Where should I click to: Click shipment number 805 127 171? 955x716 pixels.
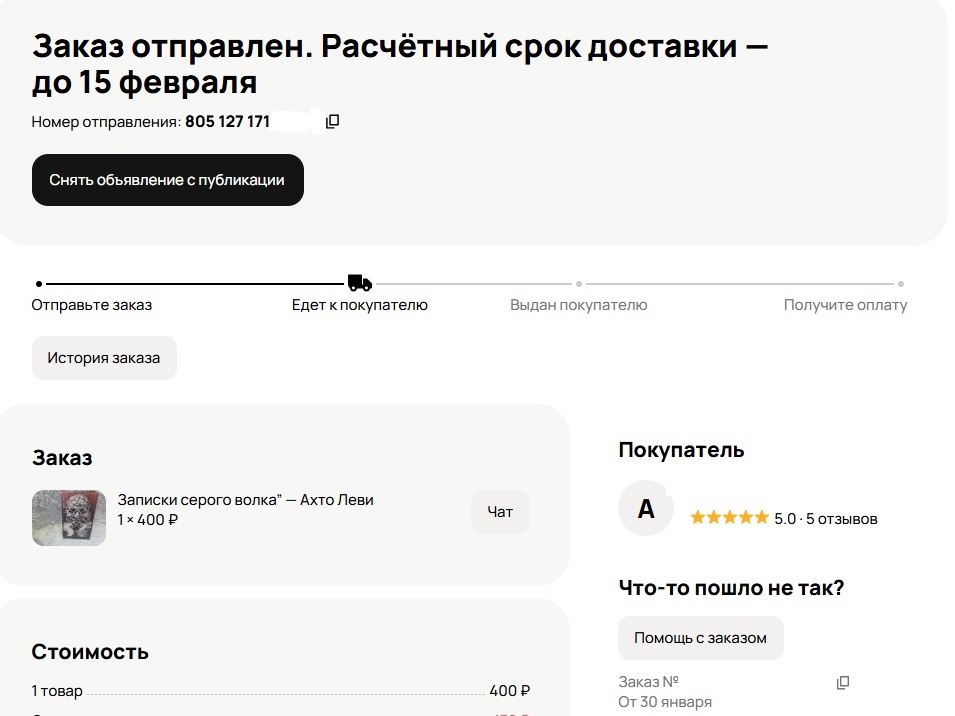pyautogui.click(x=227, y=122)
